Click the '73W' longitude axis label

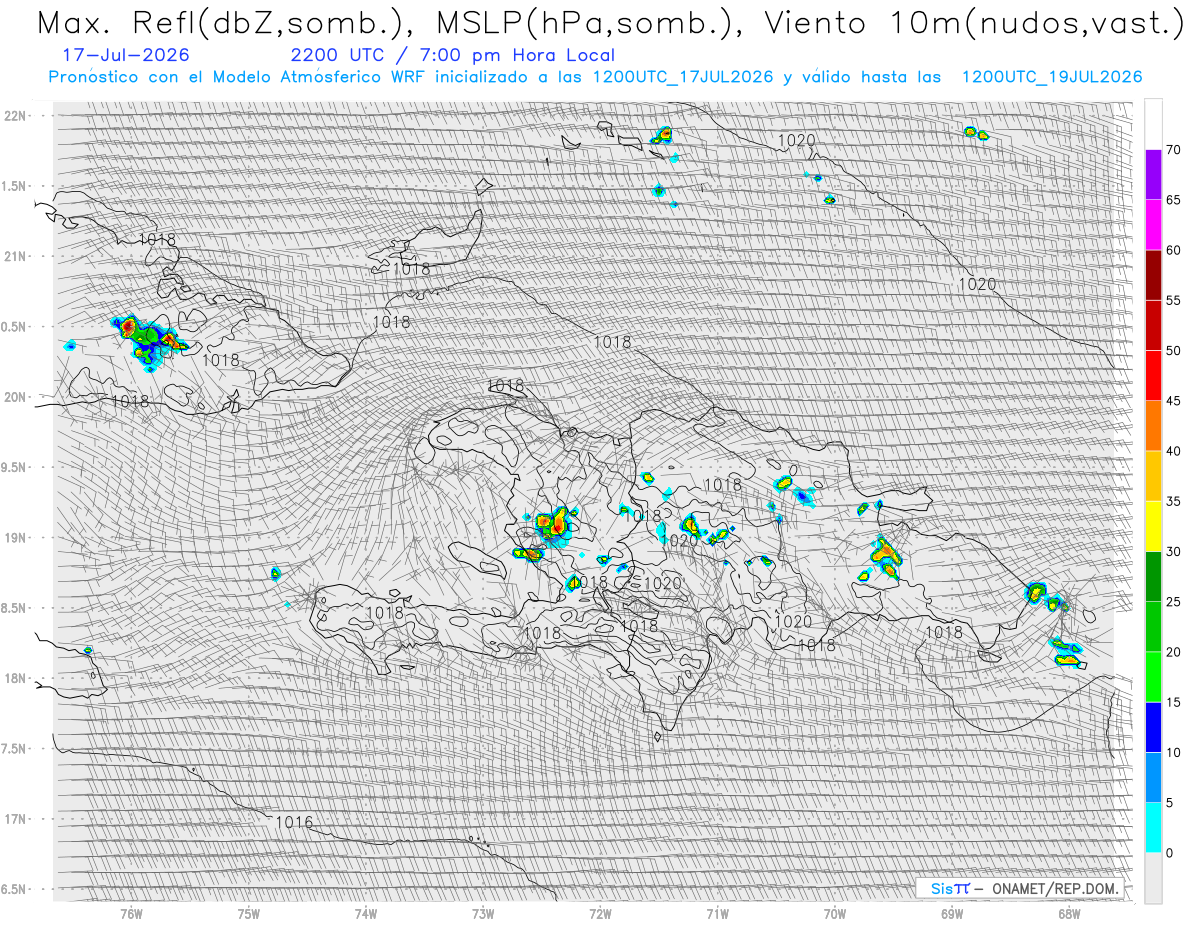483,913
